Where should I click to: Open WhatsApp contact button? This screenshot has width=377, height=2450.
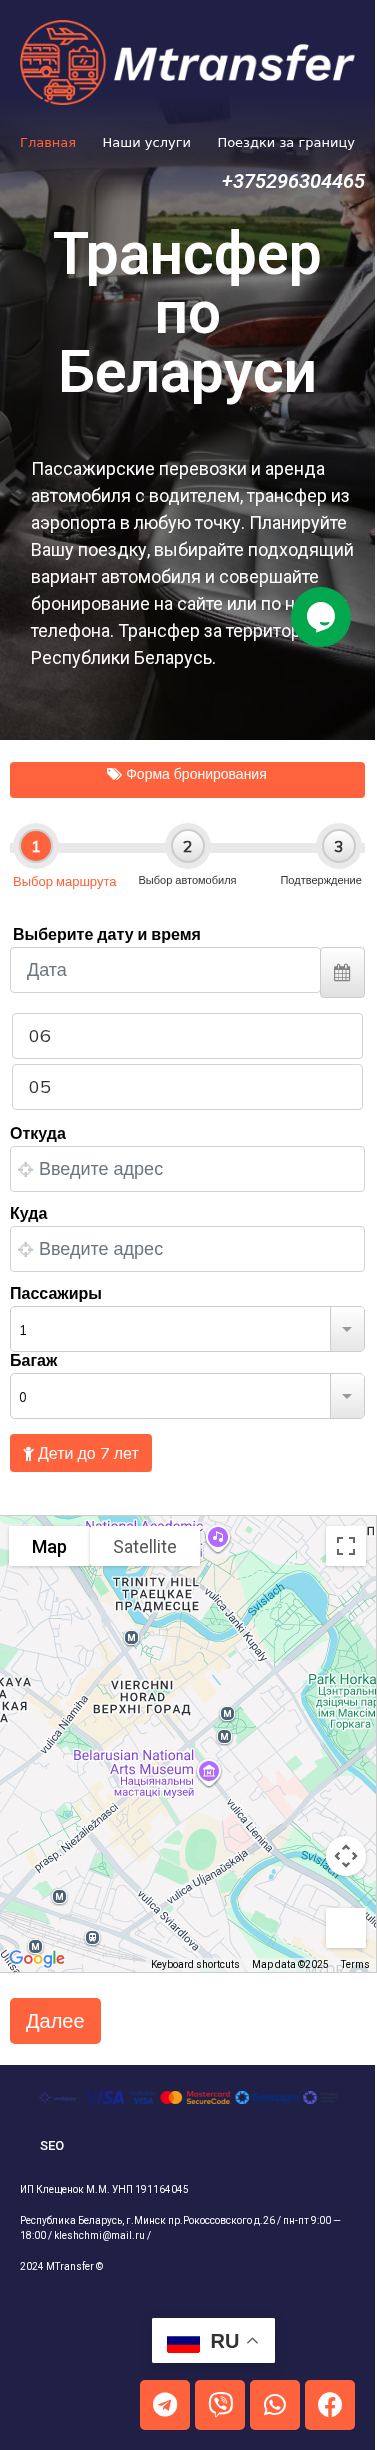pos(275,2404)
